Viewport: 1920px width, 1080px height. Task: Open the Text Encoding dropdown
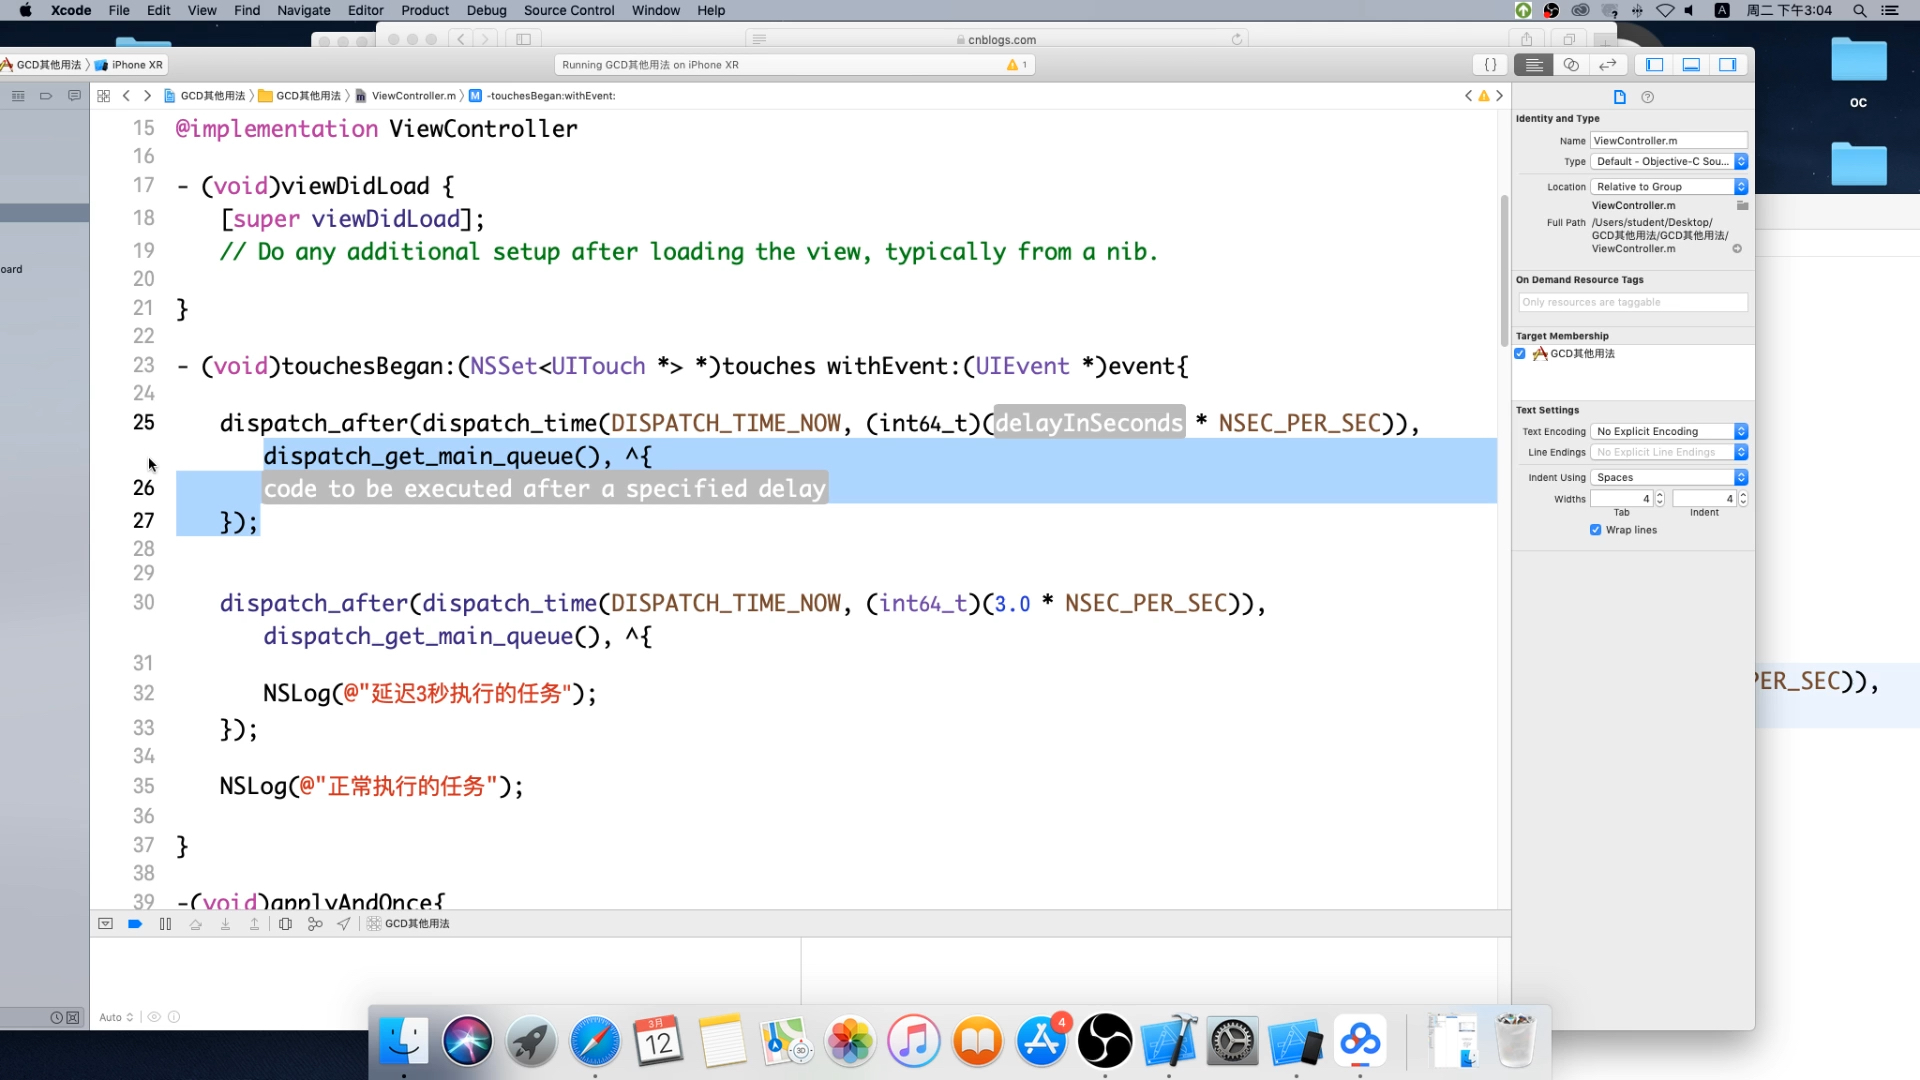tap(1669, 432)
